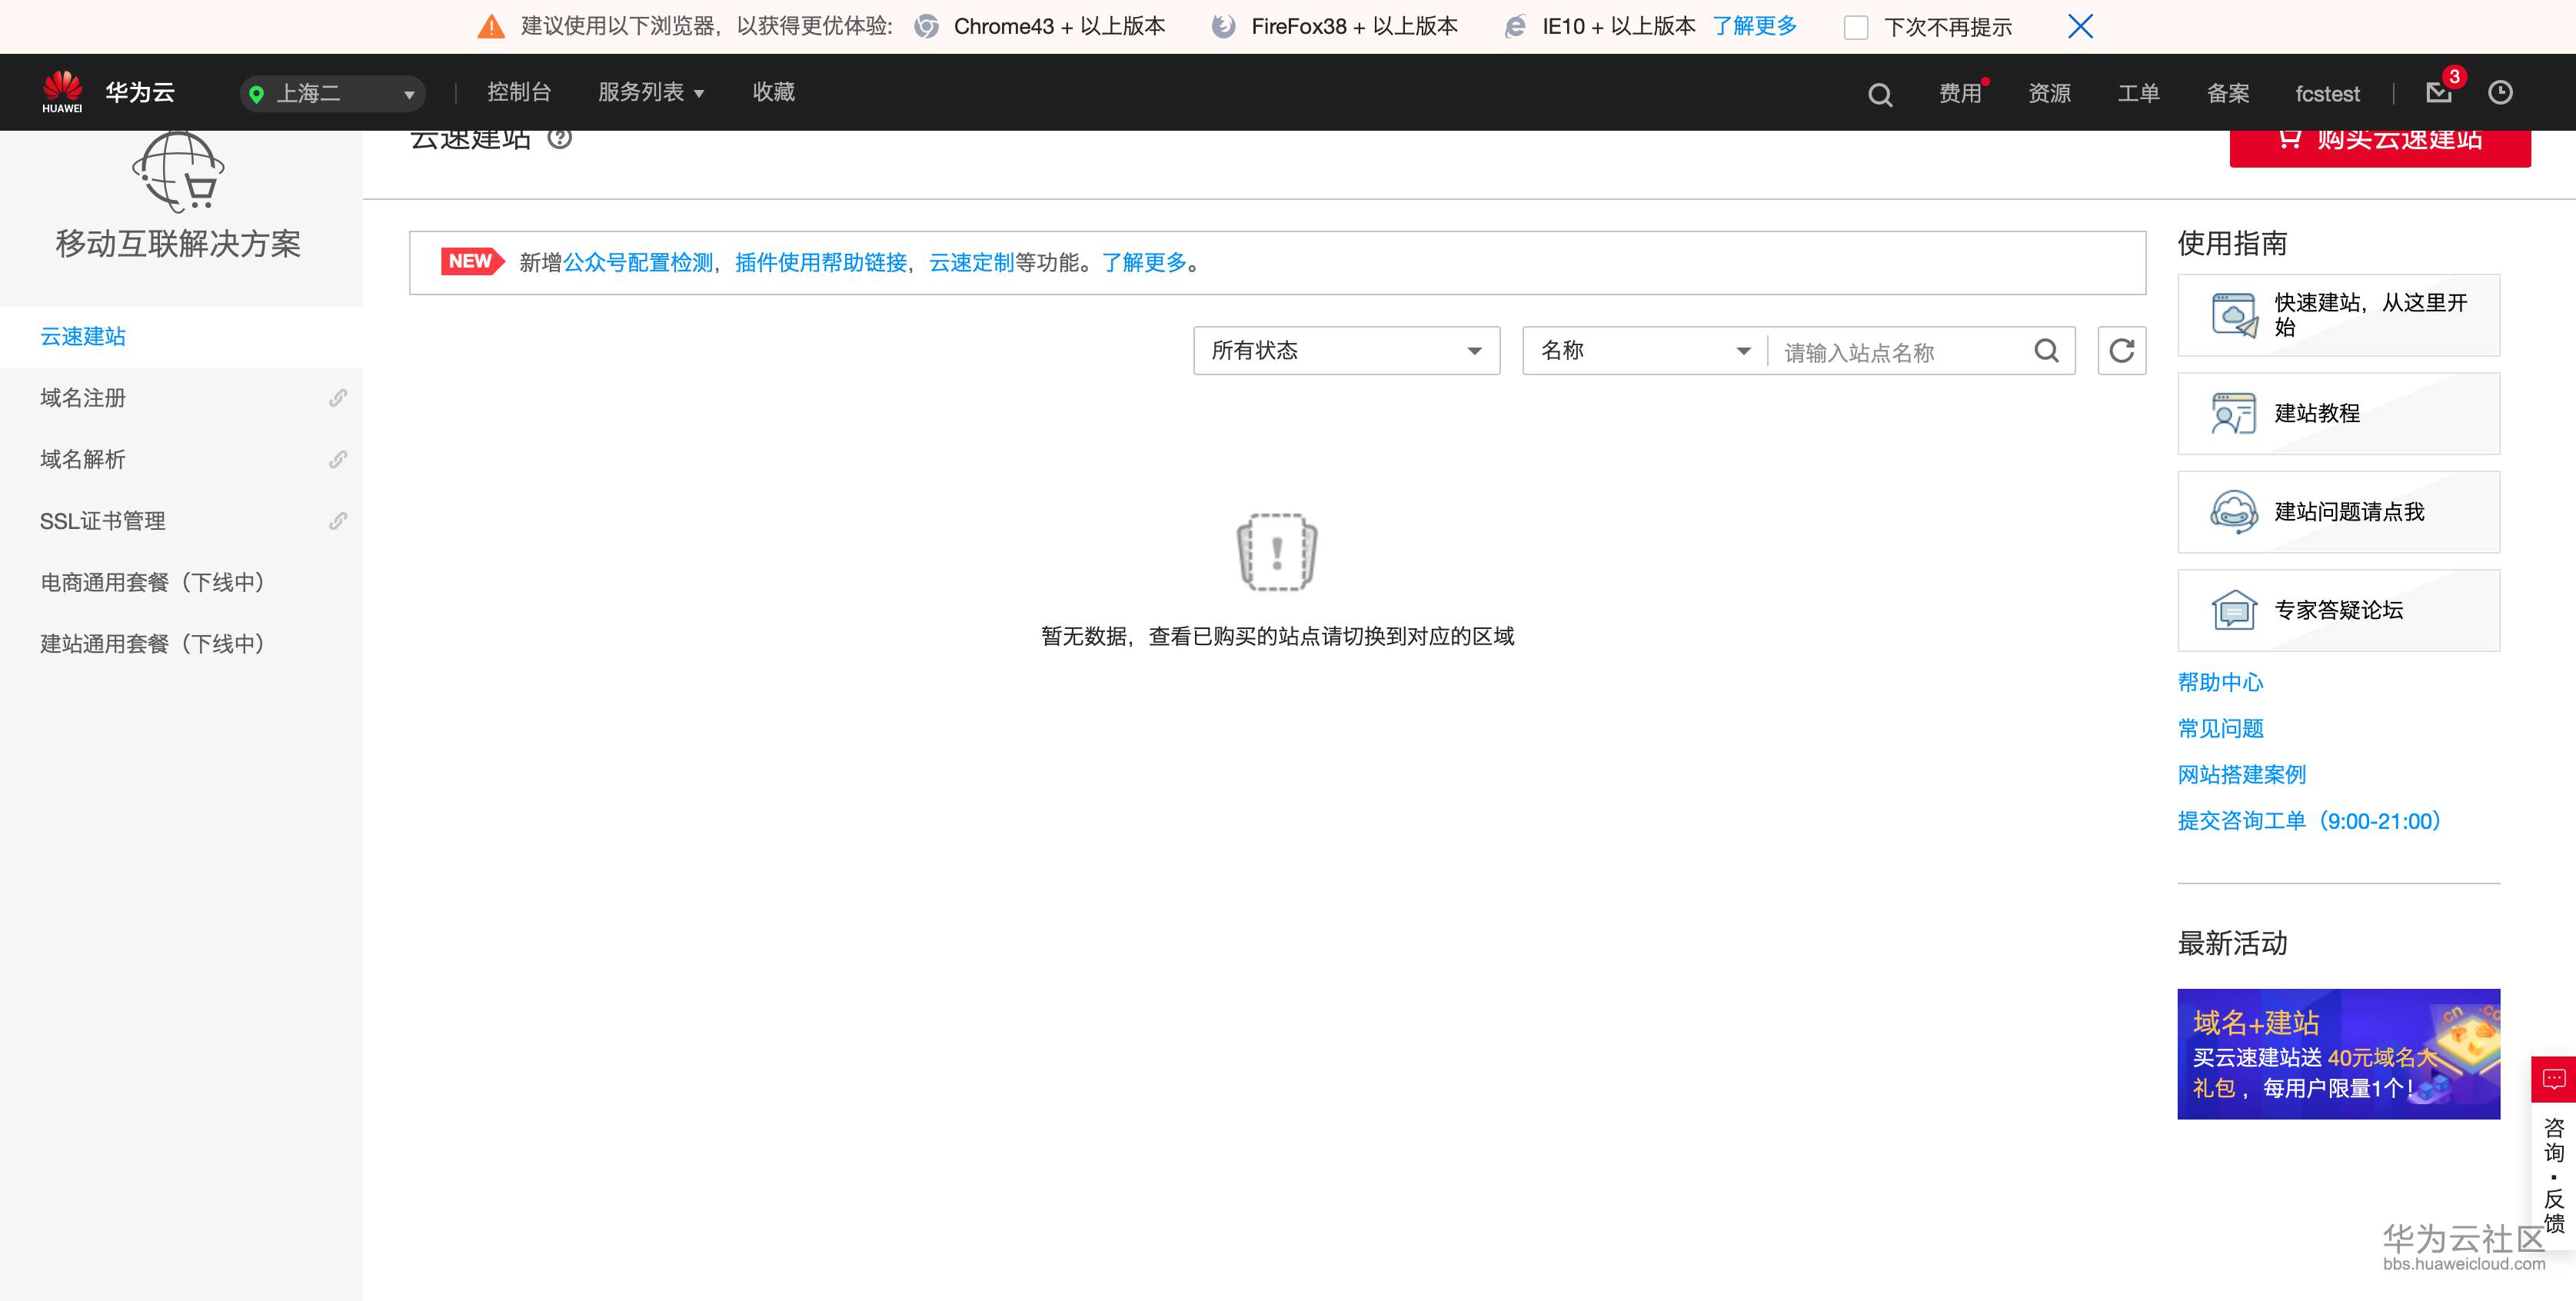Click the refresh icon next to the site search
Image resolution: width=2576 pixels, height=1301 pixels.
[2121, 350]
